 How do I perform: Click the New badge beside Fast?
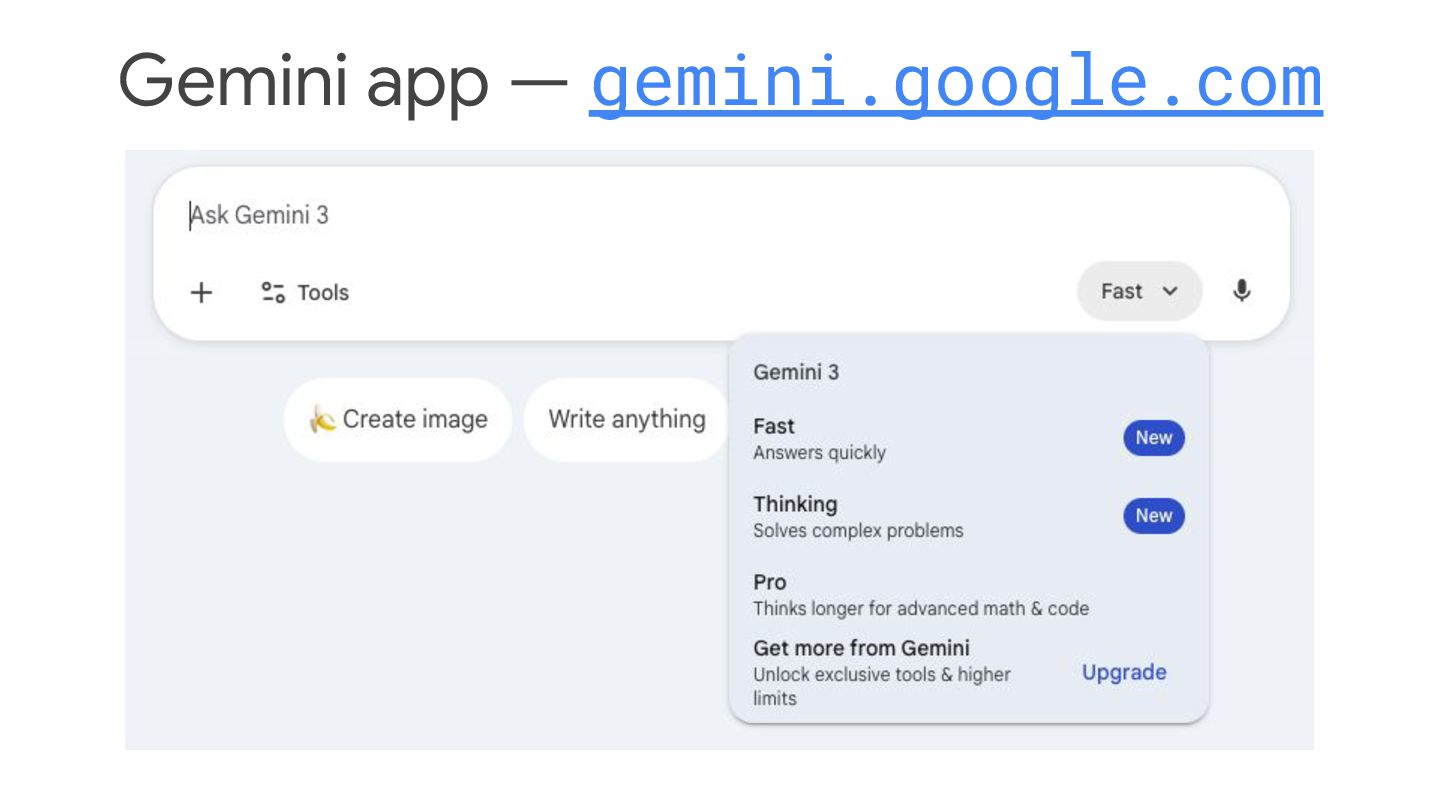coord(1153,438)
